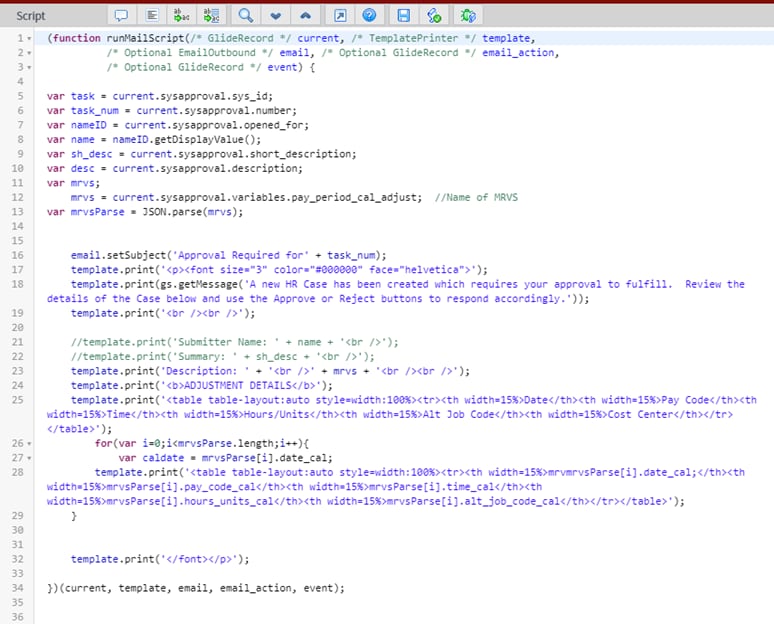Click the commented 'Submitter Name' line
The image size is (774, 624).
pos(234,342)
